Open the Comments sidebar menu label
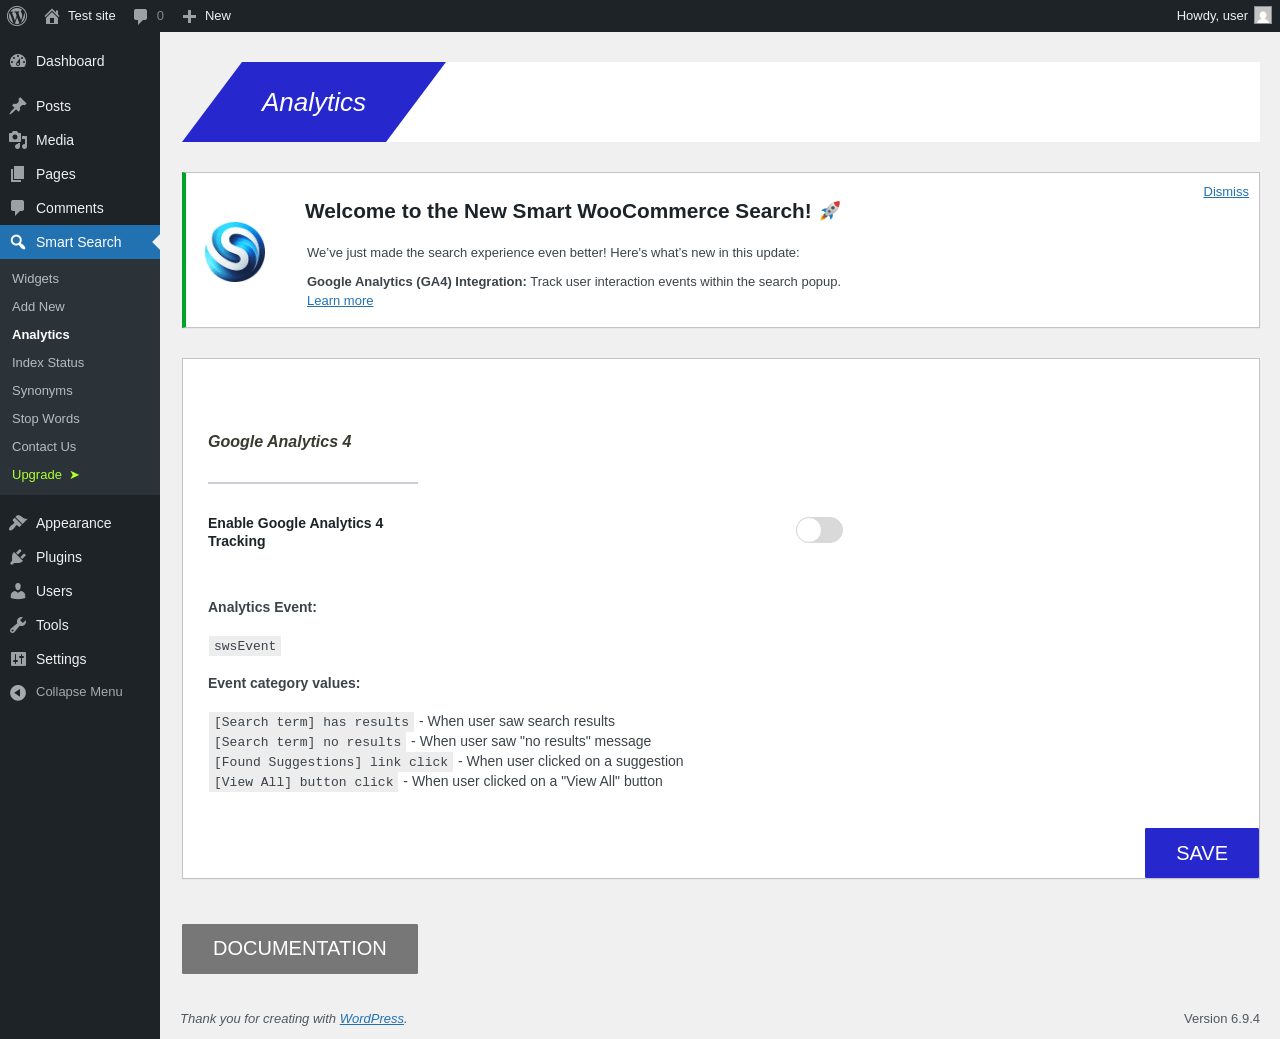Image resolution: width=1280 pixels, height=1039 pixels. tap(70, 208)
